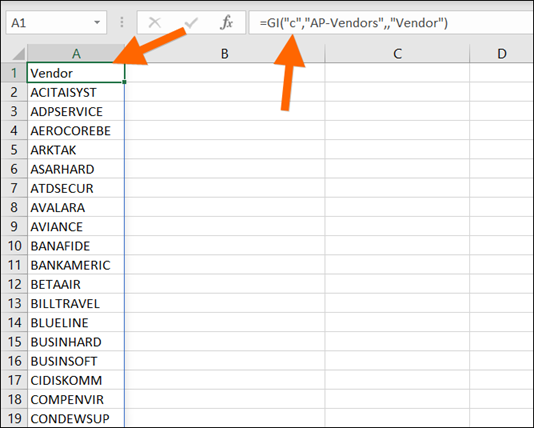Click the cell containing BANKAMERIC
Viewport: 534px width, 428px height.
pos(76,265)
